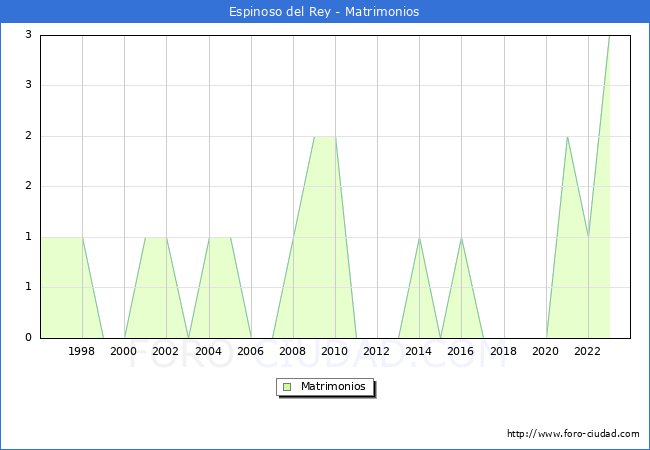Click the 2009-2010 plateau at value 2
This screenshot has height=450, width=650.
coord(325,137)
